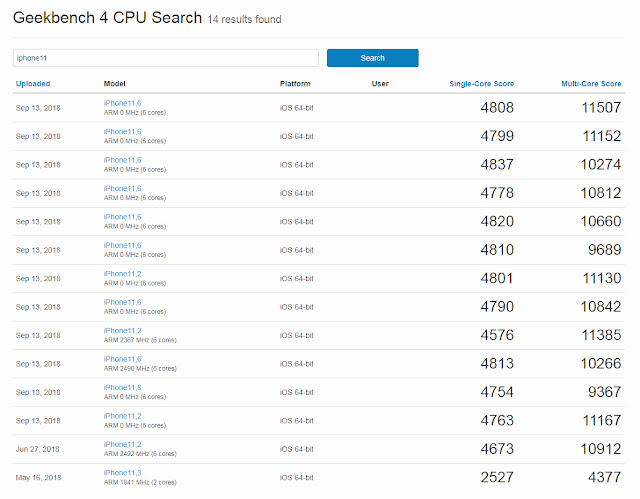640x499 pixels.
Task: Open the iPhone11,2 result scoring 4576
Action: [x=122, y=330]
